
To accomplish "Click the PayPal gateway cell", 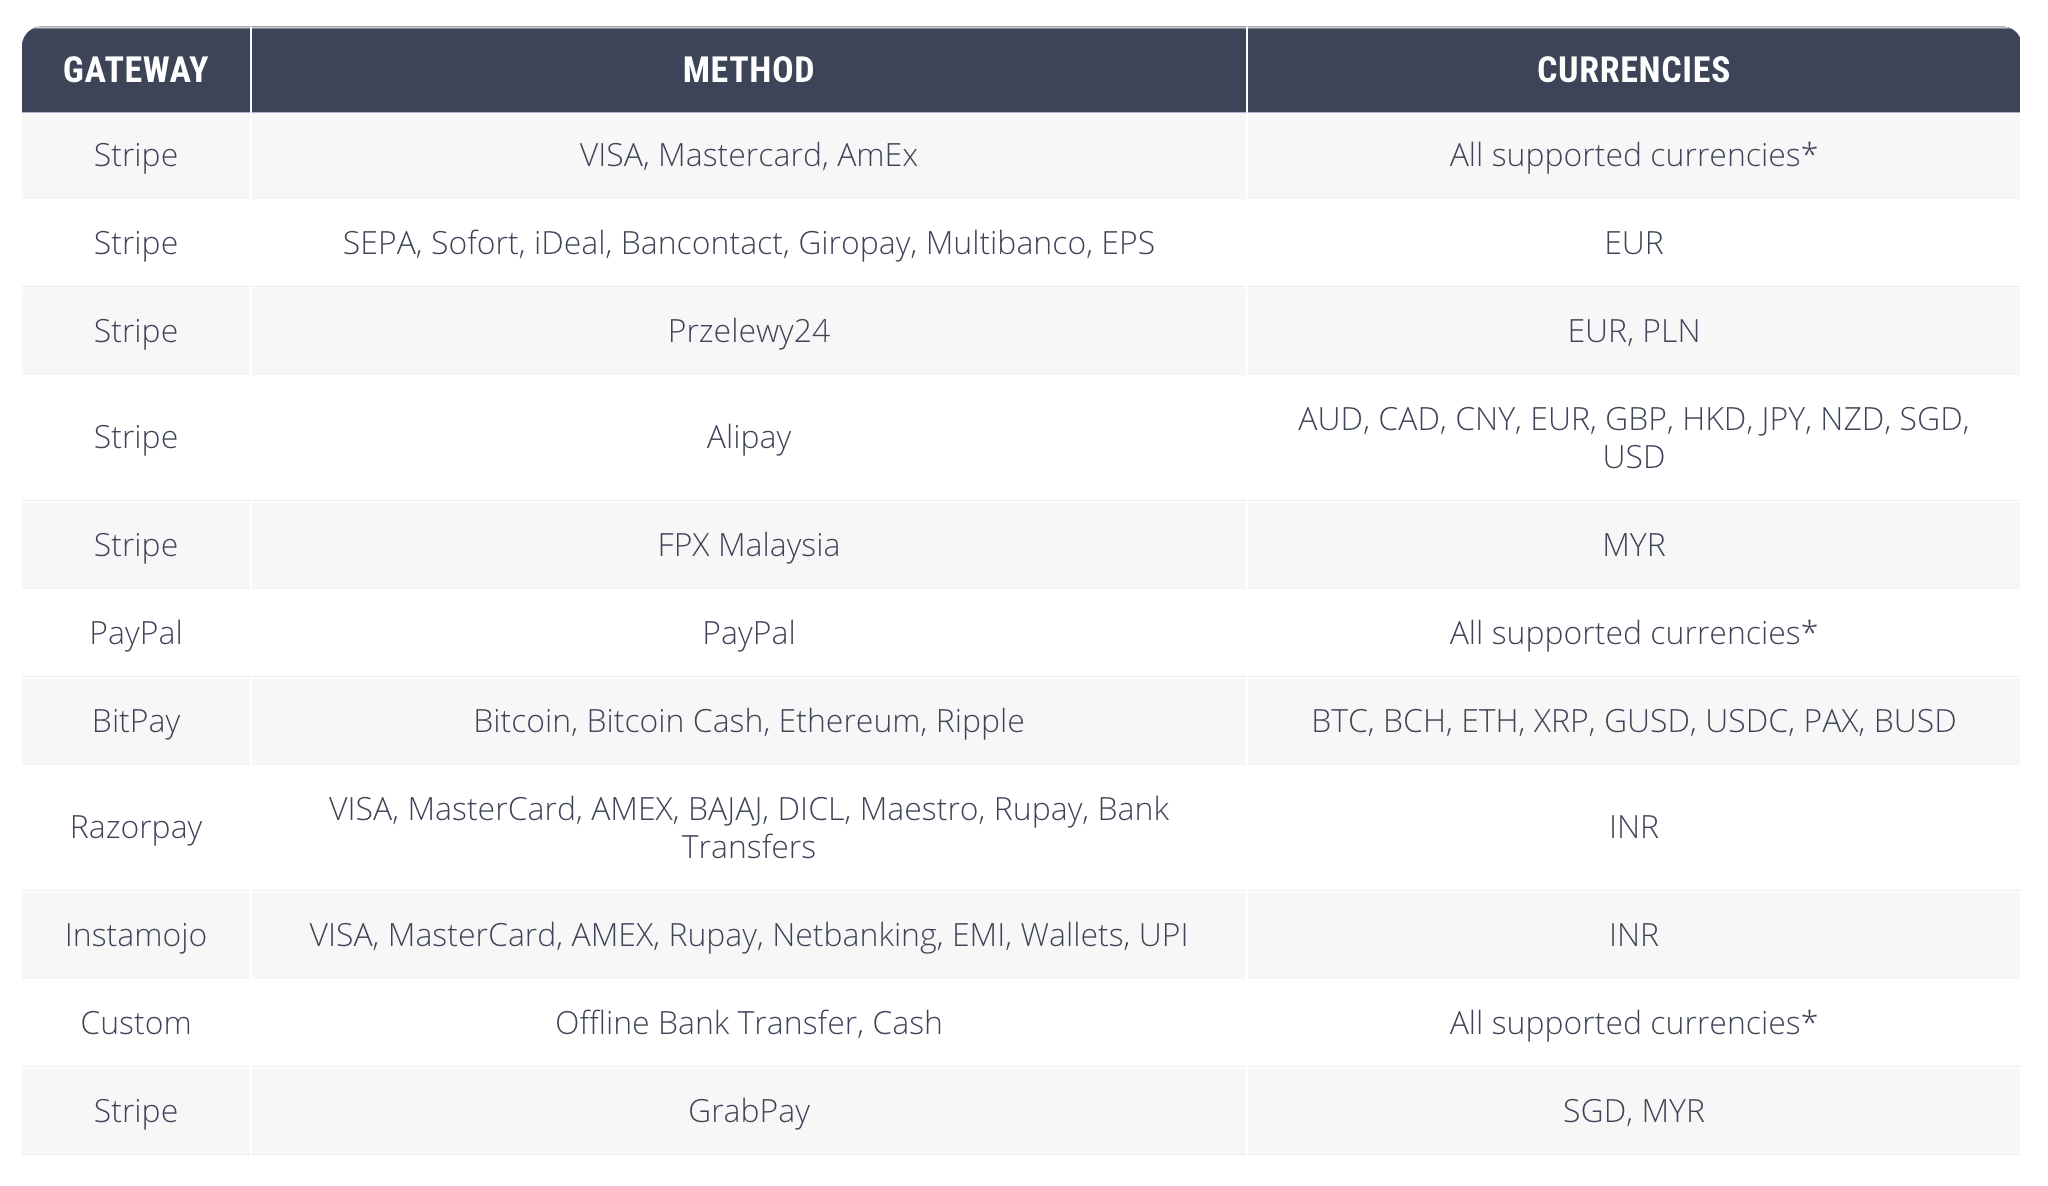I will (136, 633).
